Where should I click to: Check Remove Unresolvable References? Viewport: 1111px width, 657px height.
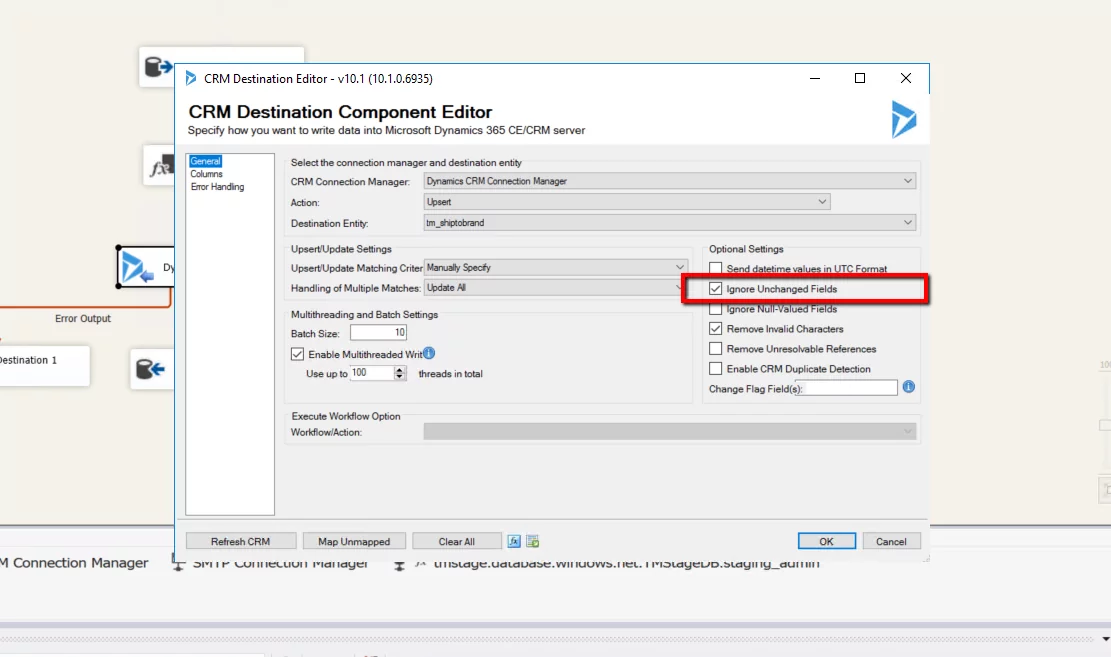point(716,349)
